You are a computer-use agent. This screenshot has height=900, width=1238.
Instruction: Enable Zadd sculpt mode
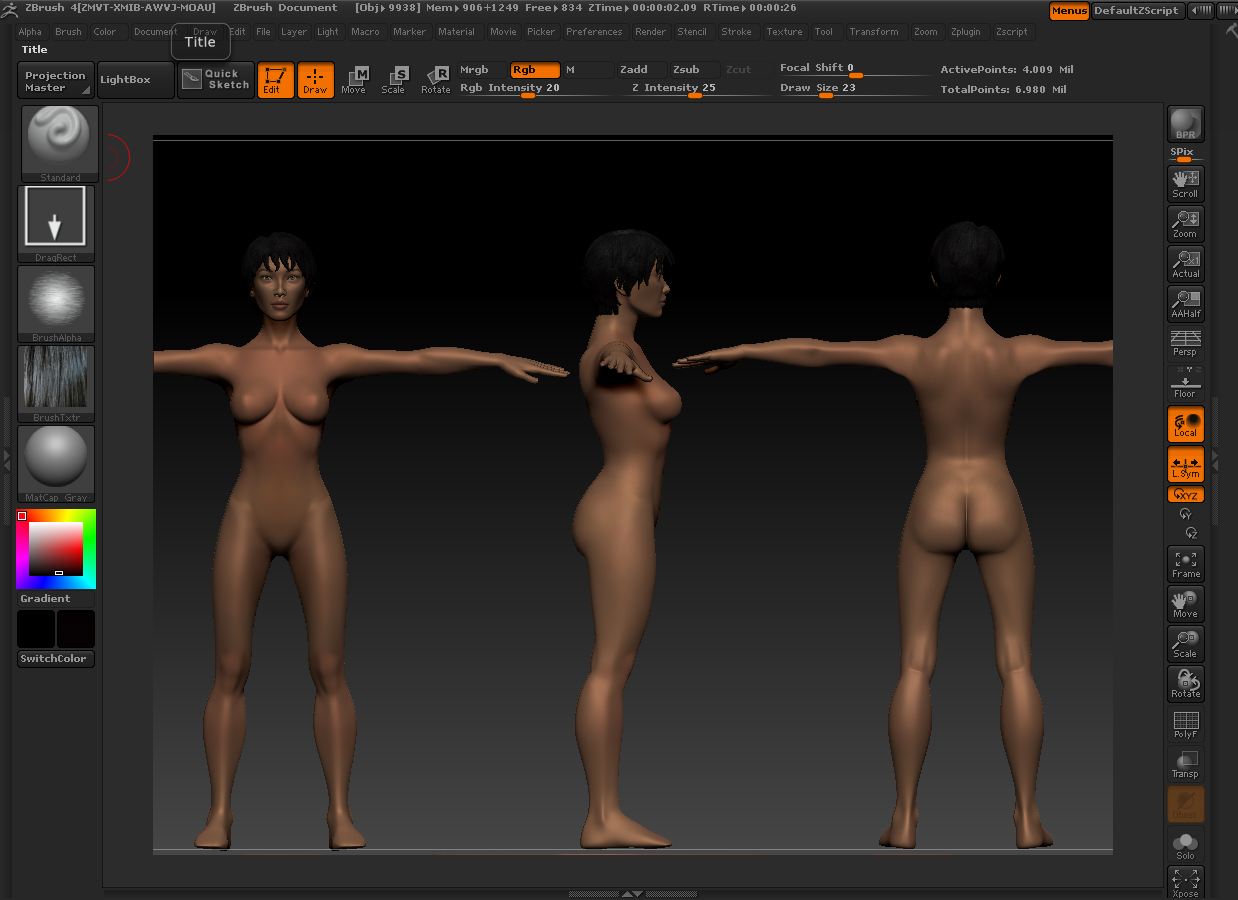point(642,70)
